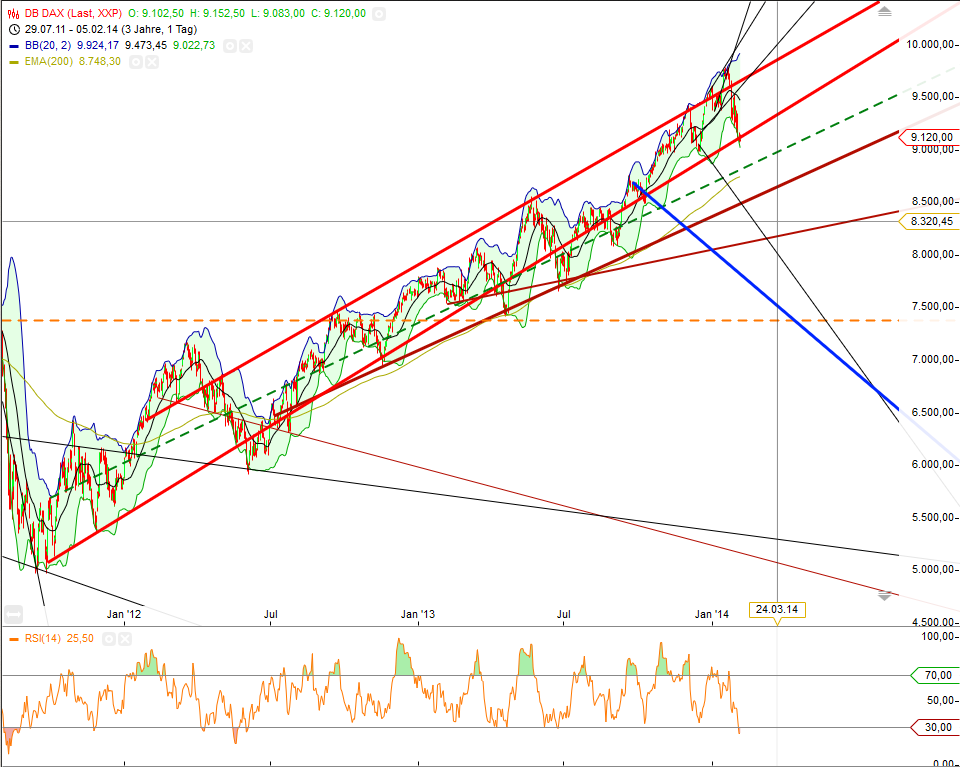Viewport: 960px width, 767px height.
Task: Click the 9.120,00 price label on the axis
Action: 932,138
